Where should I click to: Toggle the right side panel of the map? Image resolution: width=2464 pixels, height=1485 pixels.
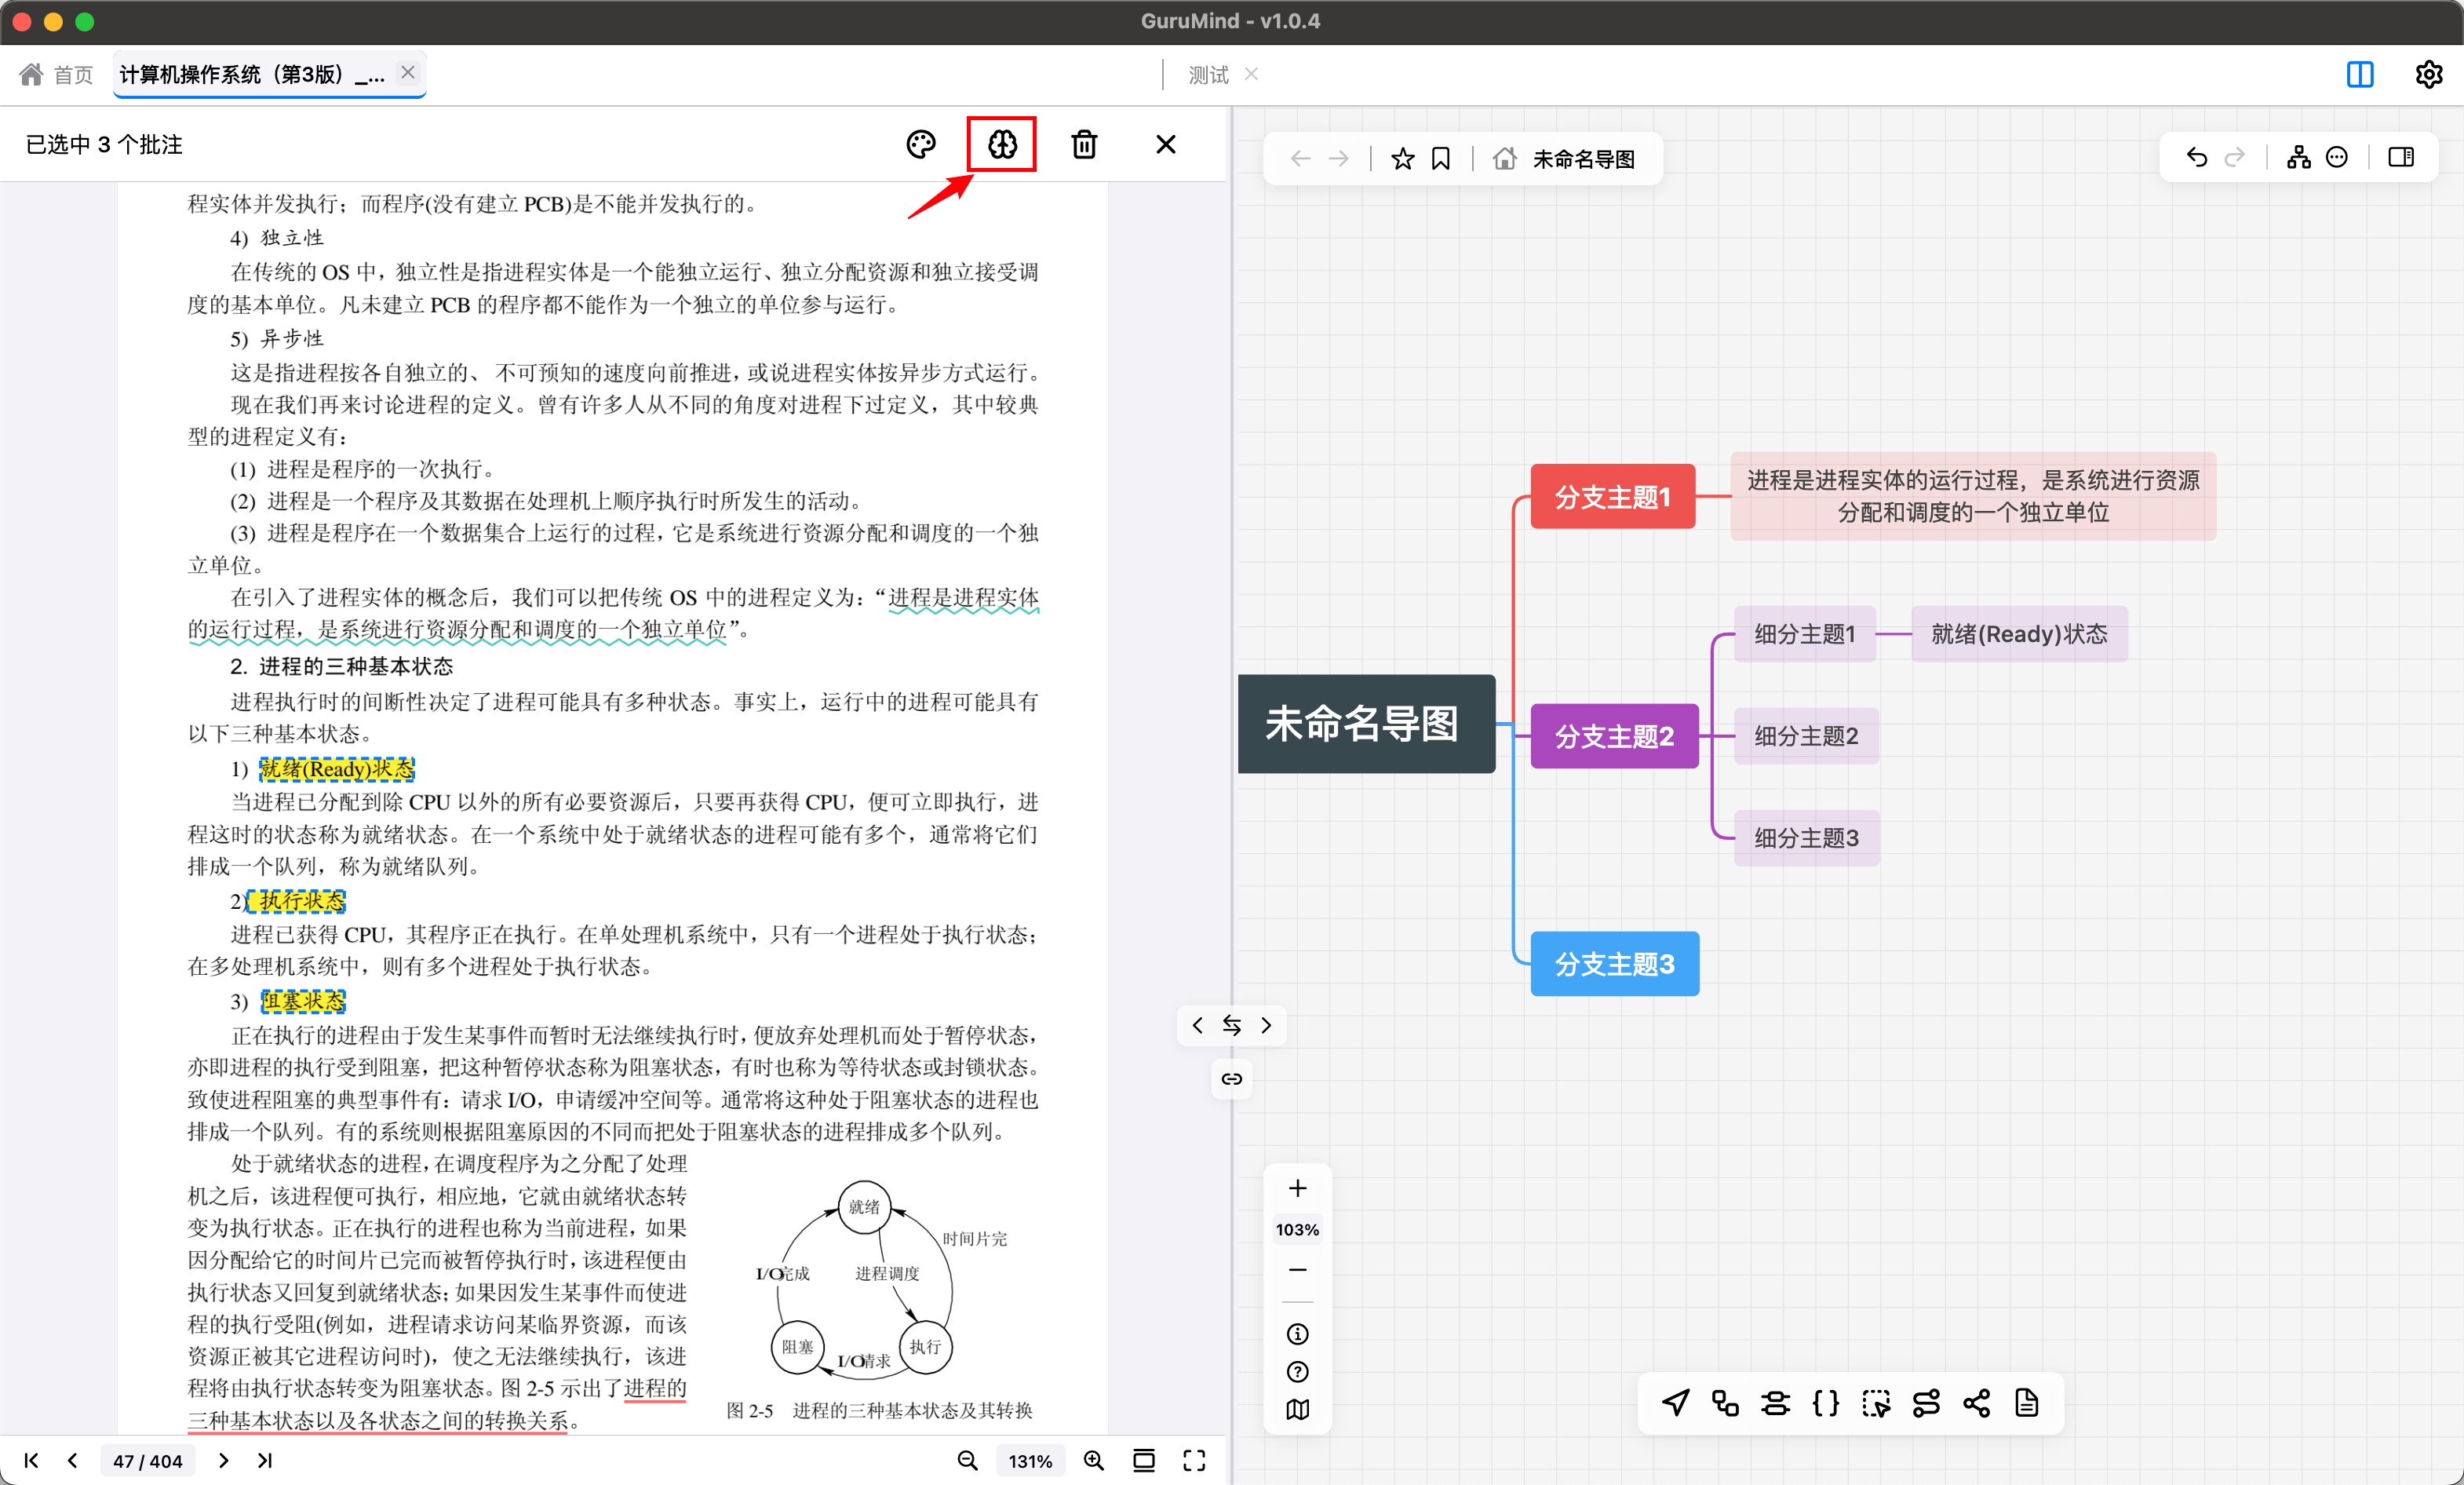click(x=2401, y=157)
